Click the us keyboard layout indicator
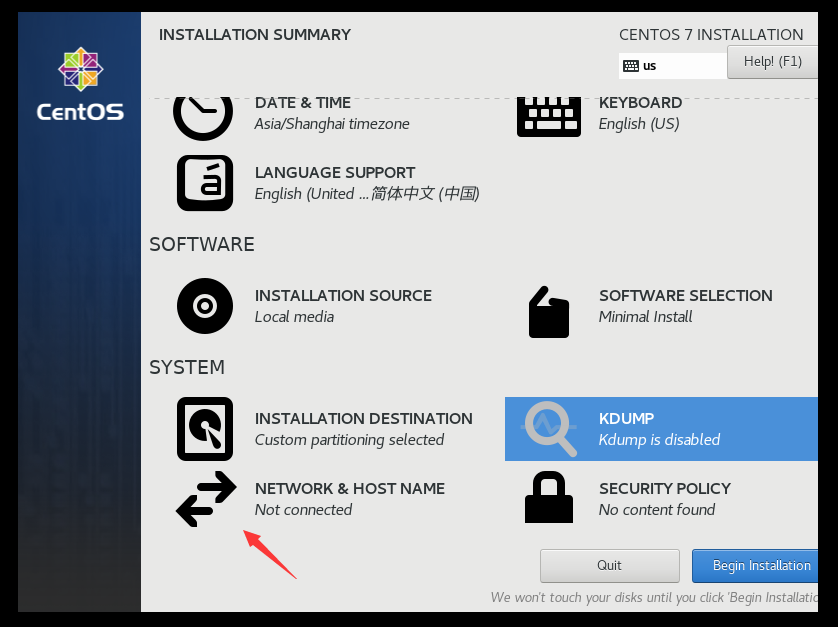This screenshot has height=627, width=838. coord(673,66)
